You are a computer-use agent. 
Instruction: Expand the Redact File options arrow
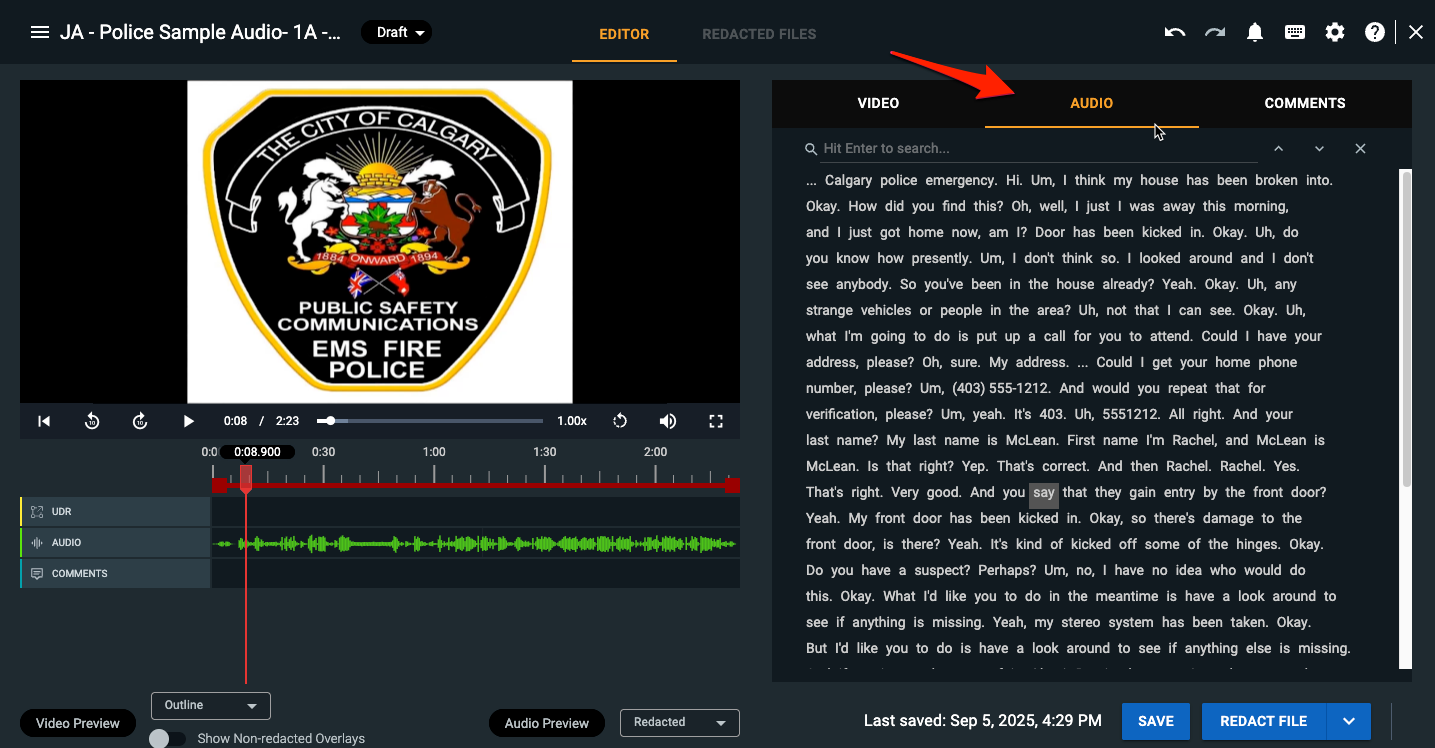coord(1349,721)
